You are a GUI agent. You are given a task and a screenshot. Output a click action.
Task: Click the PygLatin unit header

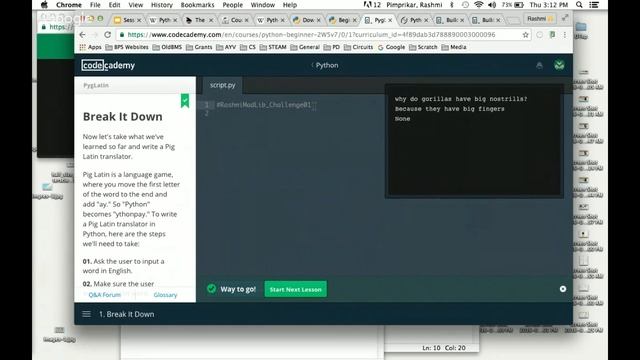click(96, 85)
